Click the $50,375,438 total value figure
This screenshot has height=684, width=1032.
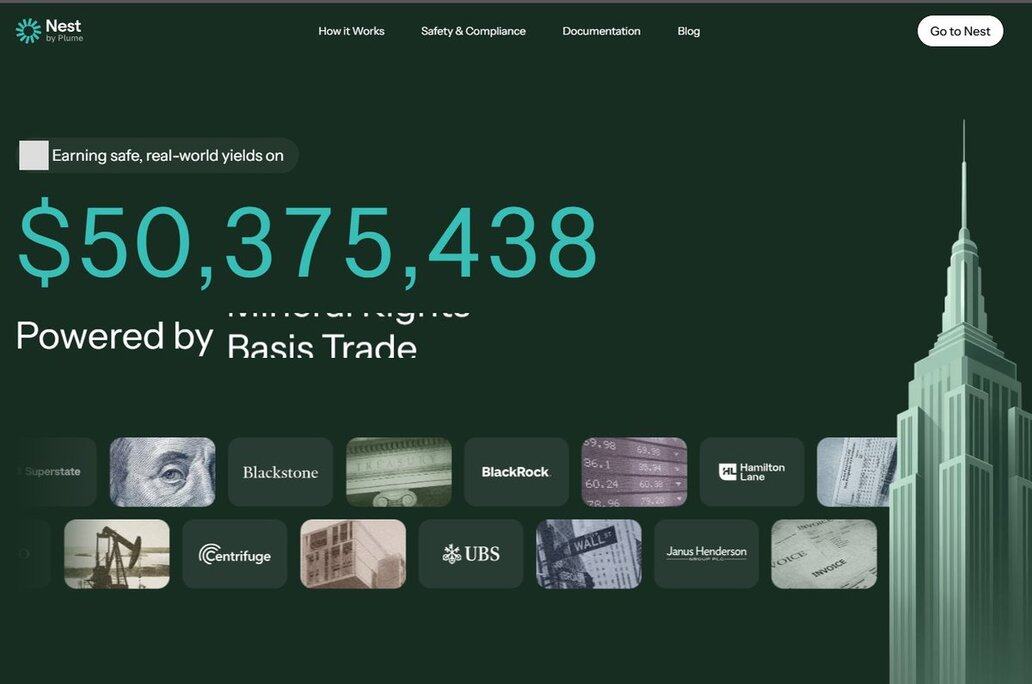coord(308,243)
